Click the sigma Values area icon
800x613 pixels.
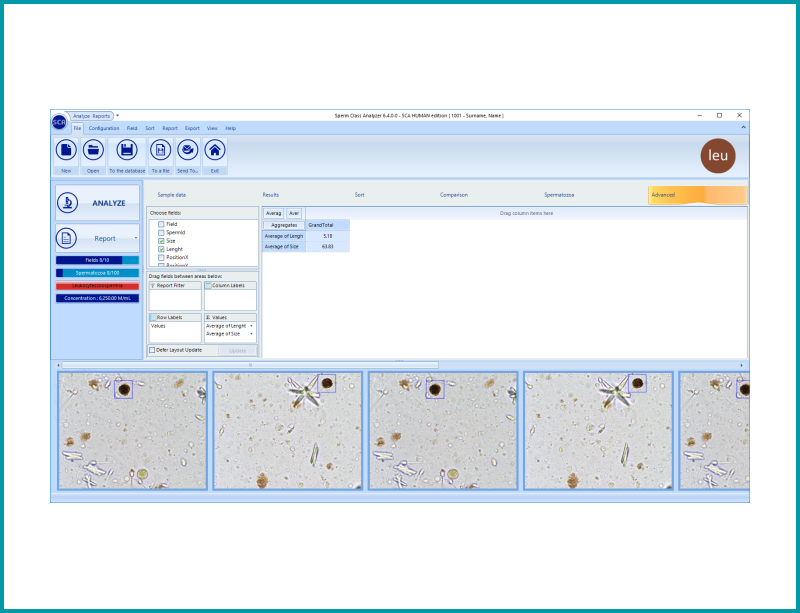click(x=208, y=317)
